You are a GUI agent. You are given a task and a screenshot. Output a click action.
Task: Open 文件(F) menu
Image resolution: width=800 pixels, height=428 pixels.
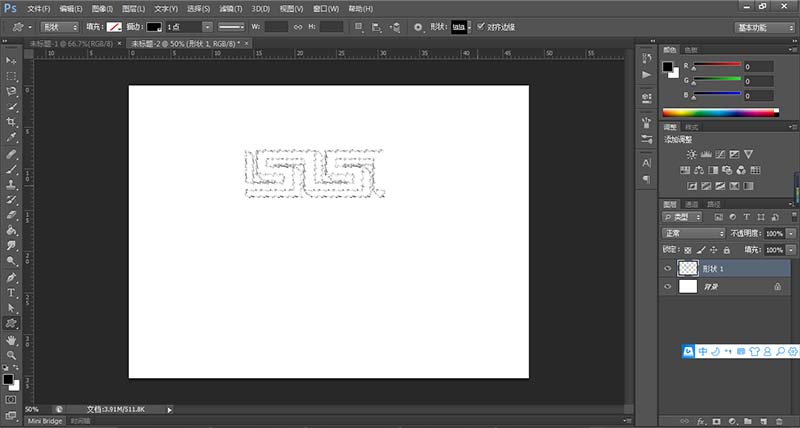[x=39, y=9]
